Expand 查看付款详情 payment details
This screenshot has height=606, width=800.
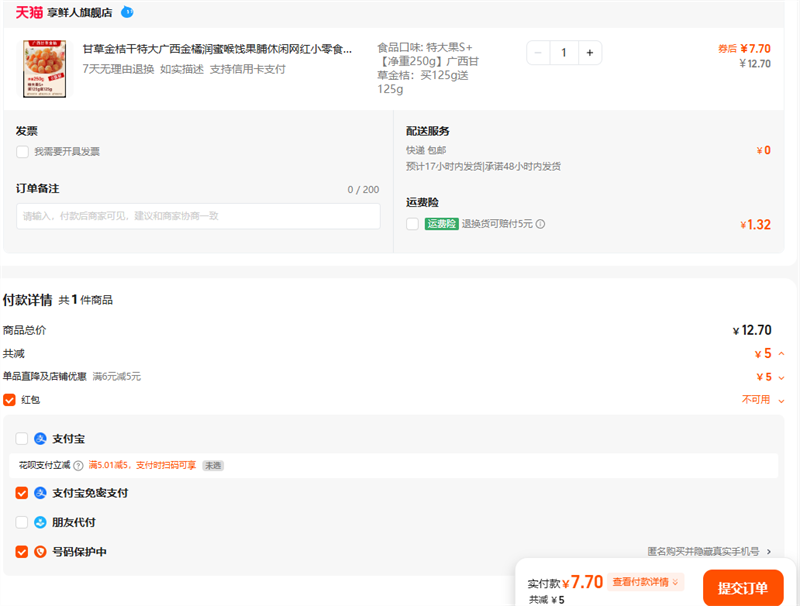click(646, 582)
